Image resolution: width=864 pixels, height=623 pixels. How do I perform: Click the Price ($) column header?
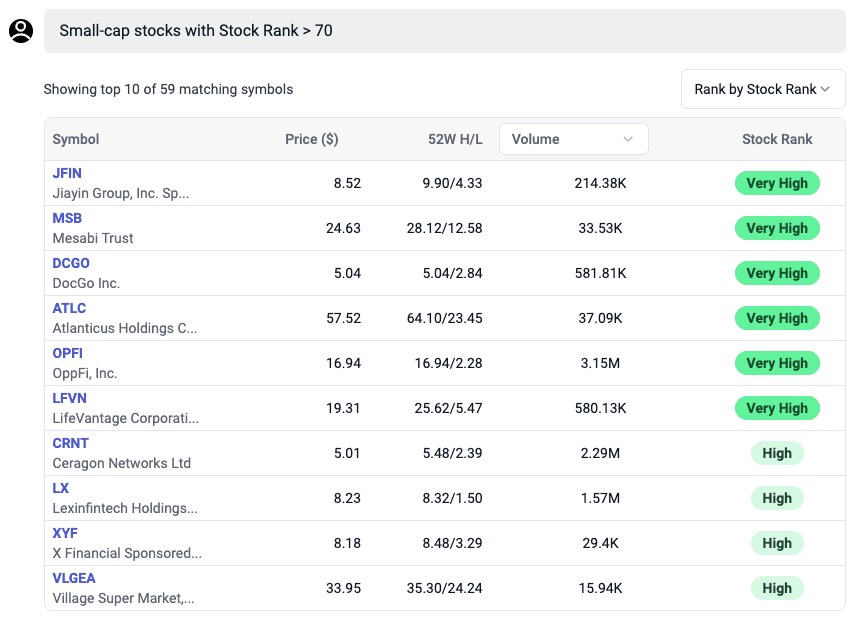click(x=311, y=139)
